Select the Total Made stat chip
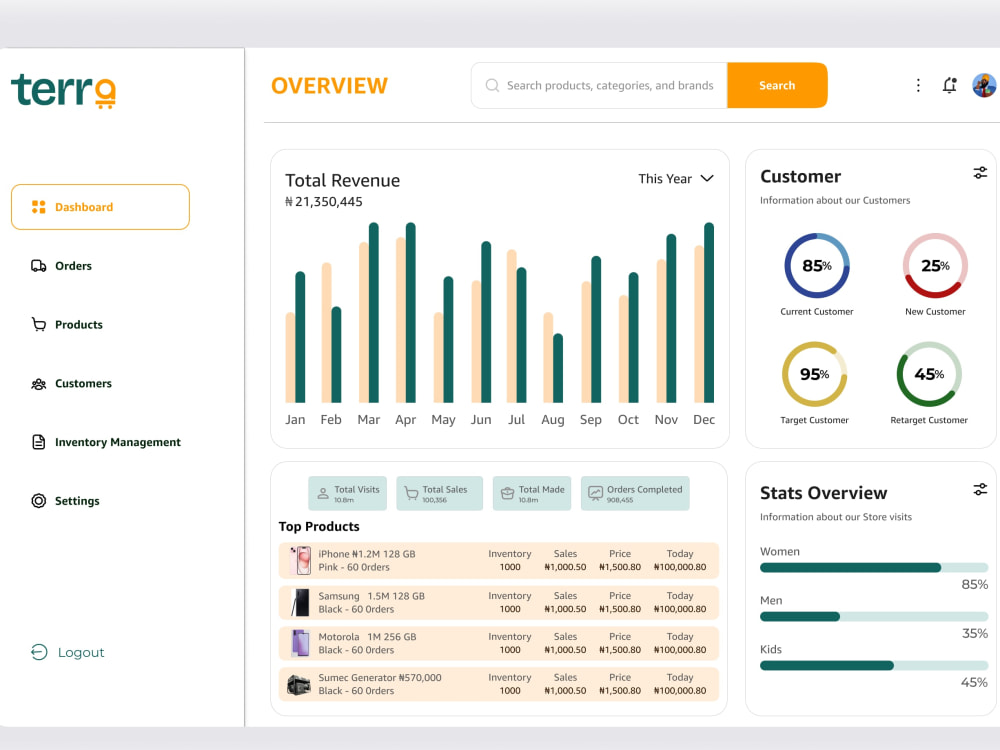 pos(532,493)
